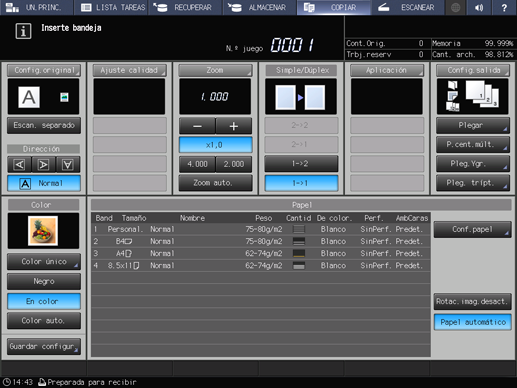Open Color único options
517x388 pixels.
click(44, 262)
